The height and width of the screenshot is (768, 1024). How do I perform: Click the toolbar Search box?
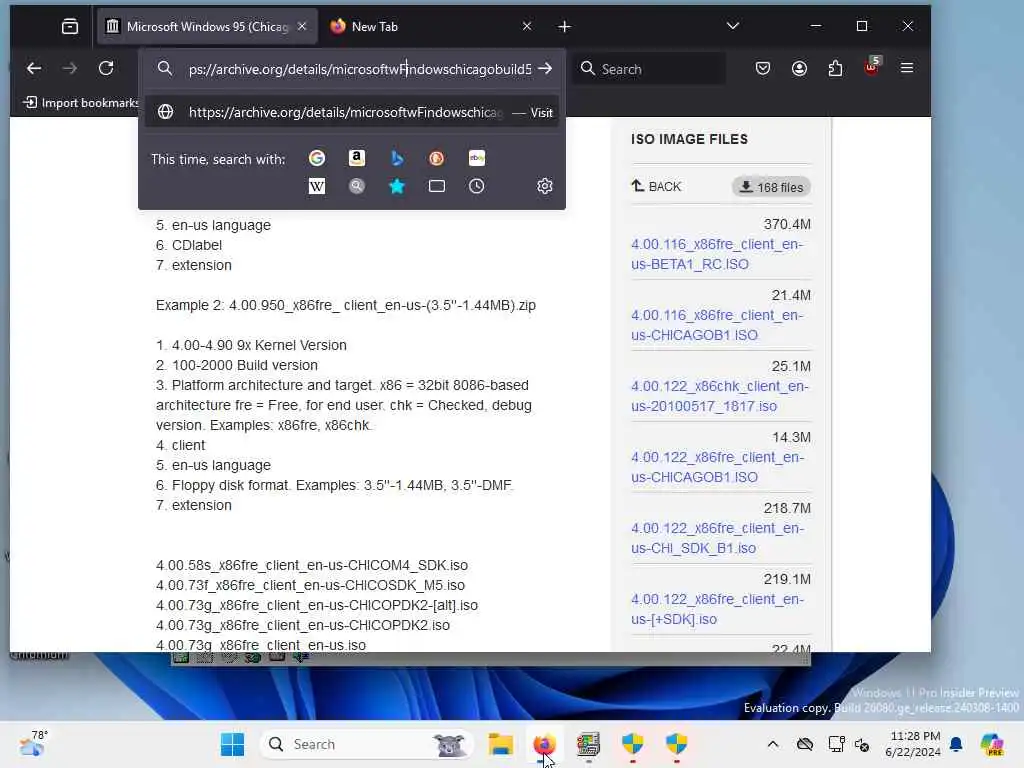point(650,69)
